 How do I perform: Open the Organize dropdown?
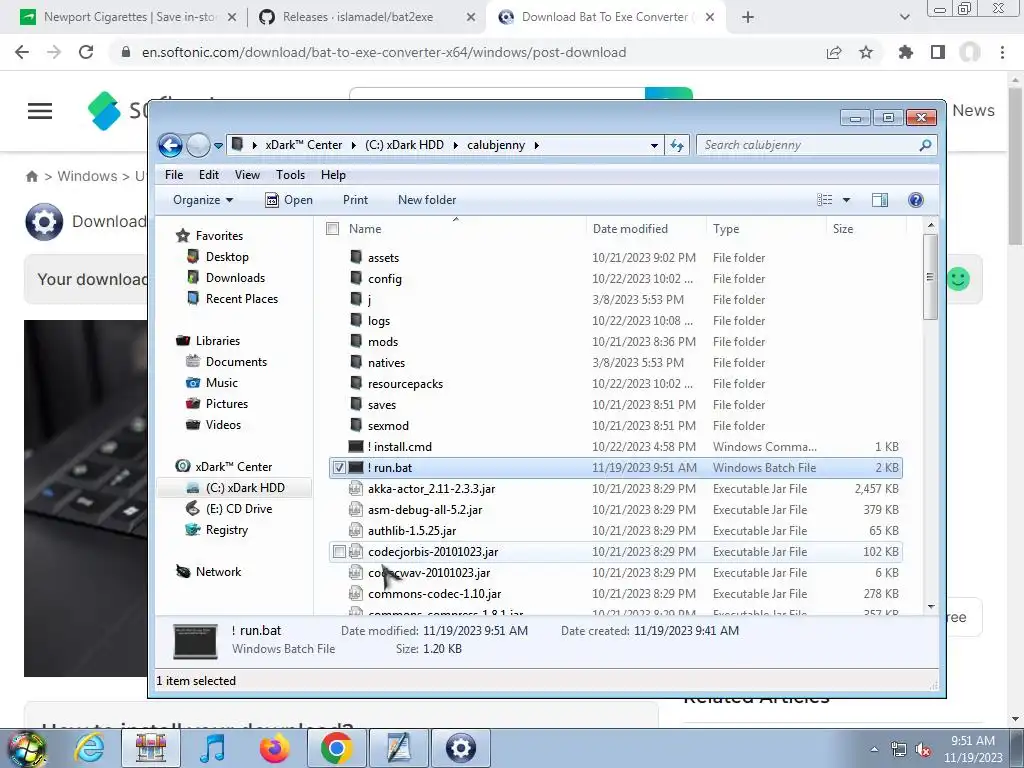pyautogui.click(x=203, y=200)
